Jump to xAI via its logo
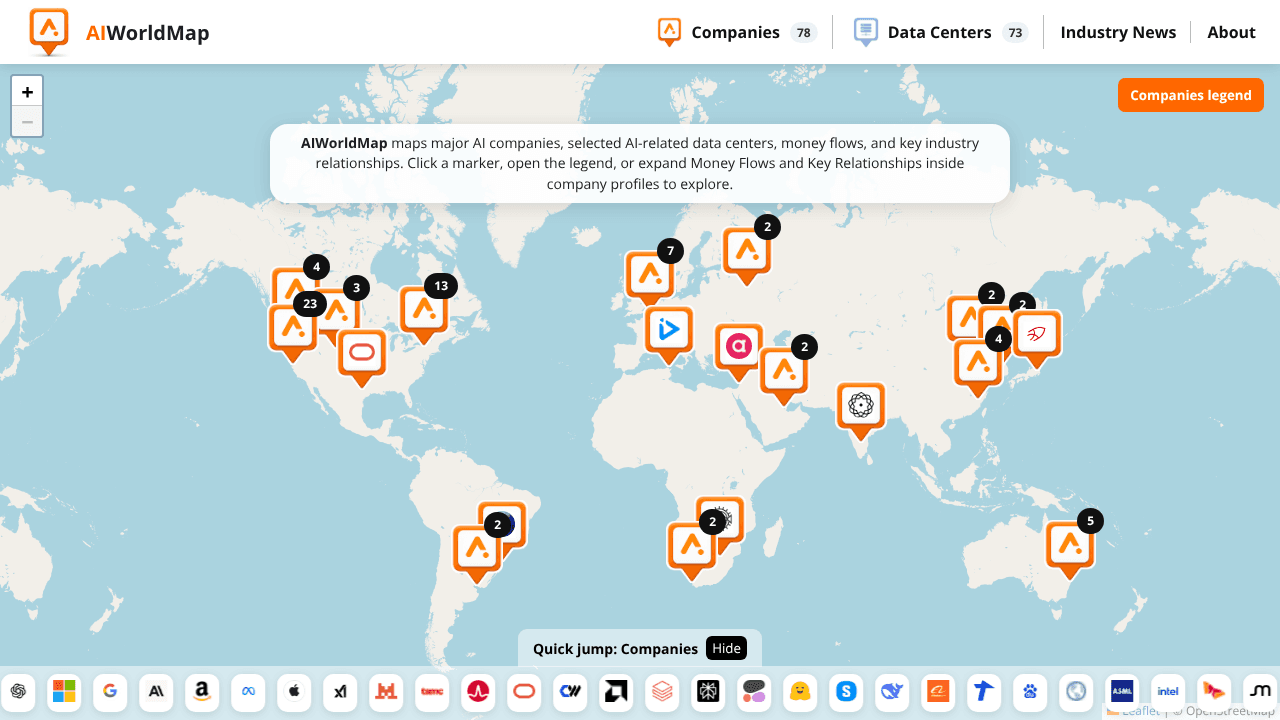The image size is (1280, 720). coord(340,691)
